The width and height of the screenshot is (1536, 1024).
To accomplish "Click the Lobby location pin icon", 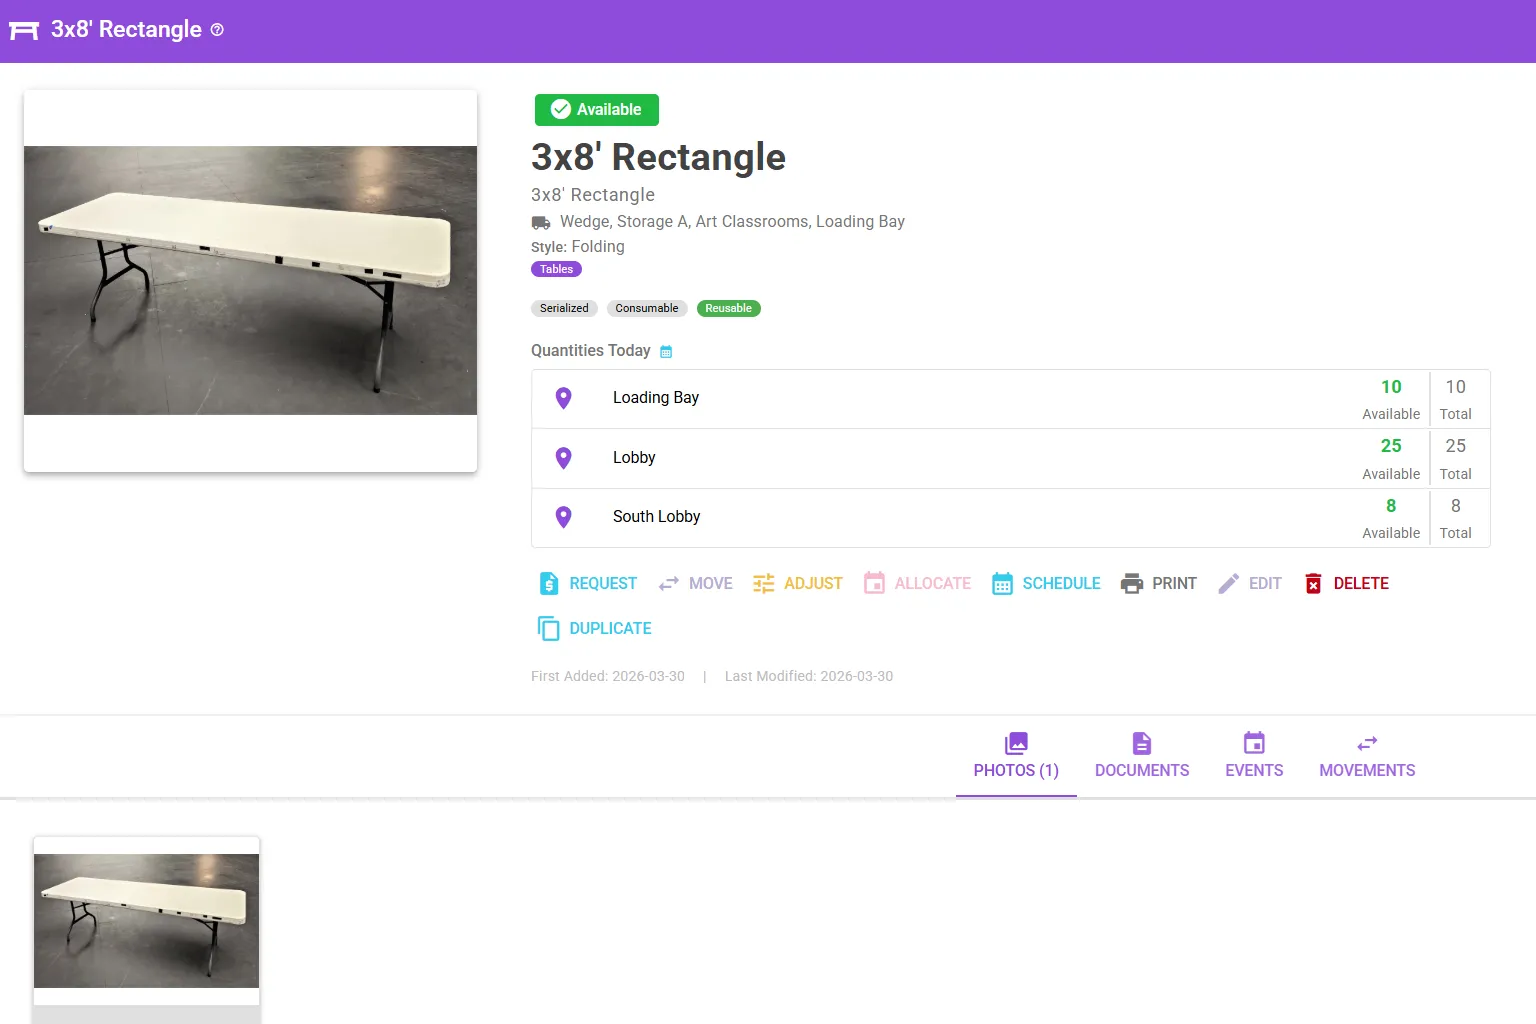I will pos(563,458).
